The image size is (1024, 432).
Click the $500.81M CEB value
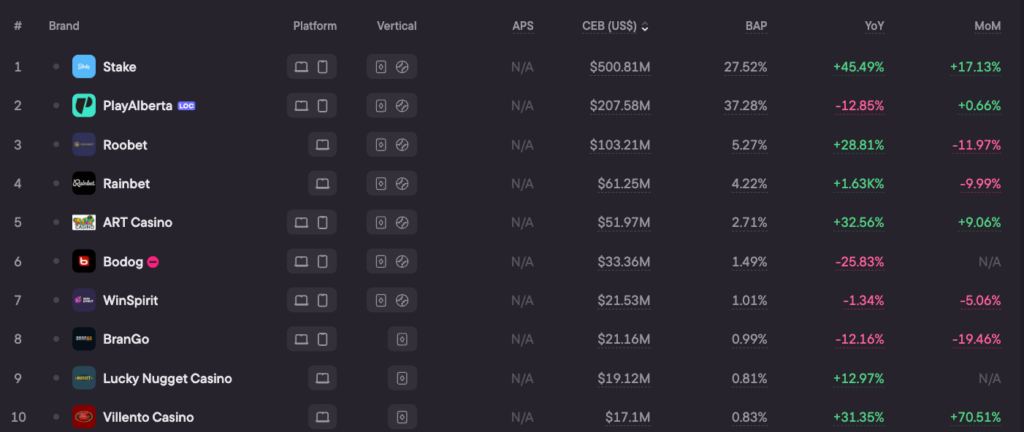pyautogui.click(x=620, y=67)
